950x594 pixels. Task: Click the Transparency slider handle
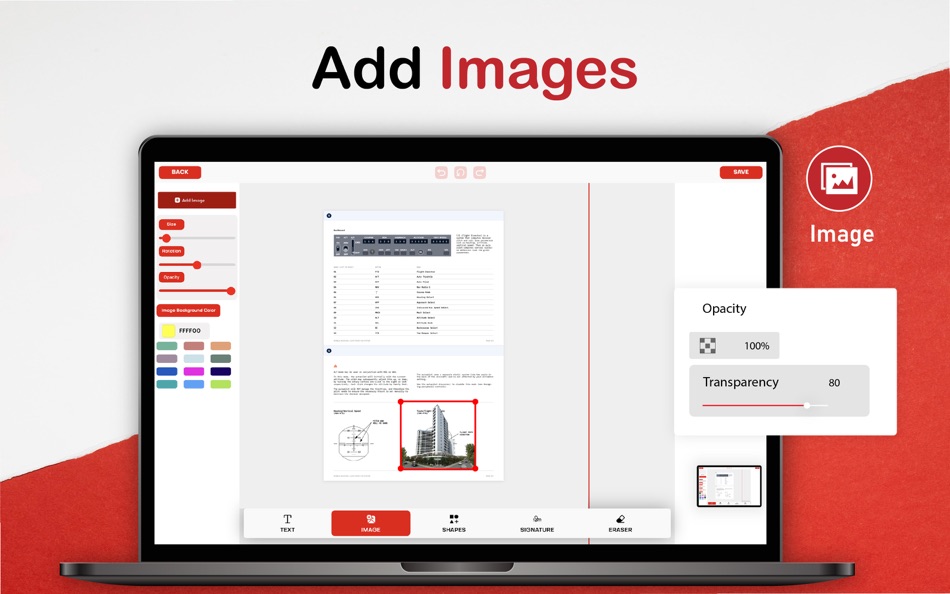click(x=807, y=405)
